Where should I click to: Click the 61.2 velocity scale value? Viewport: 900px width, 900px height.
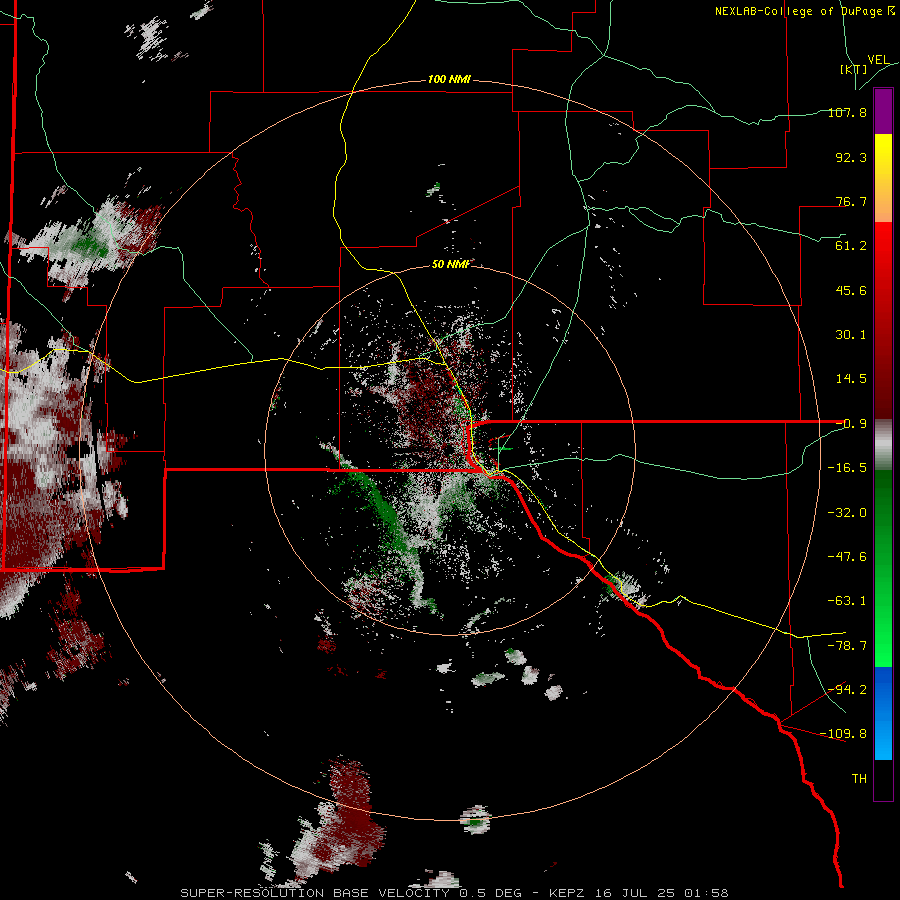point(851,246)
